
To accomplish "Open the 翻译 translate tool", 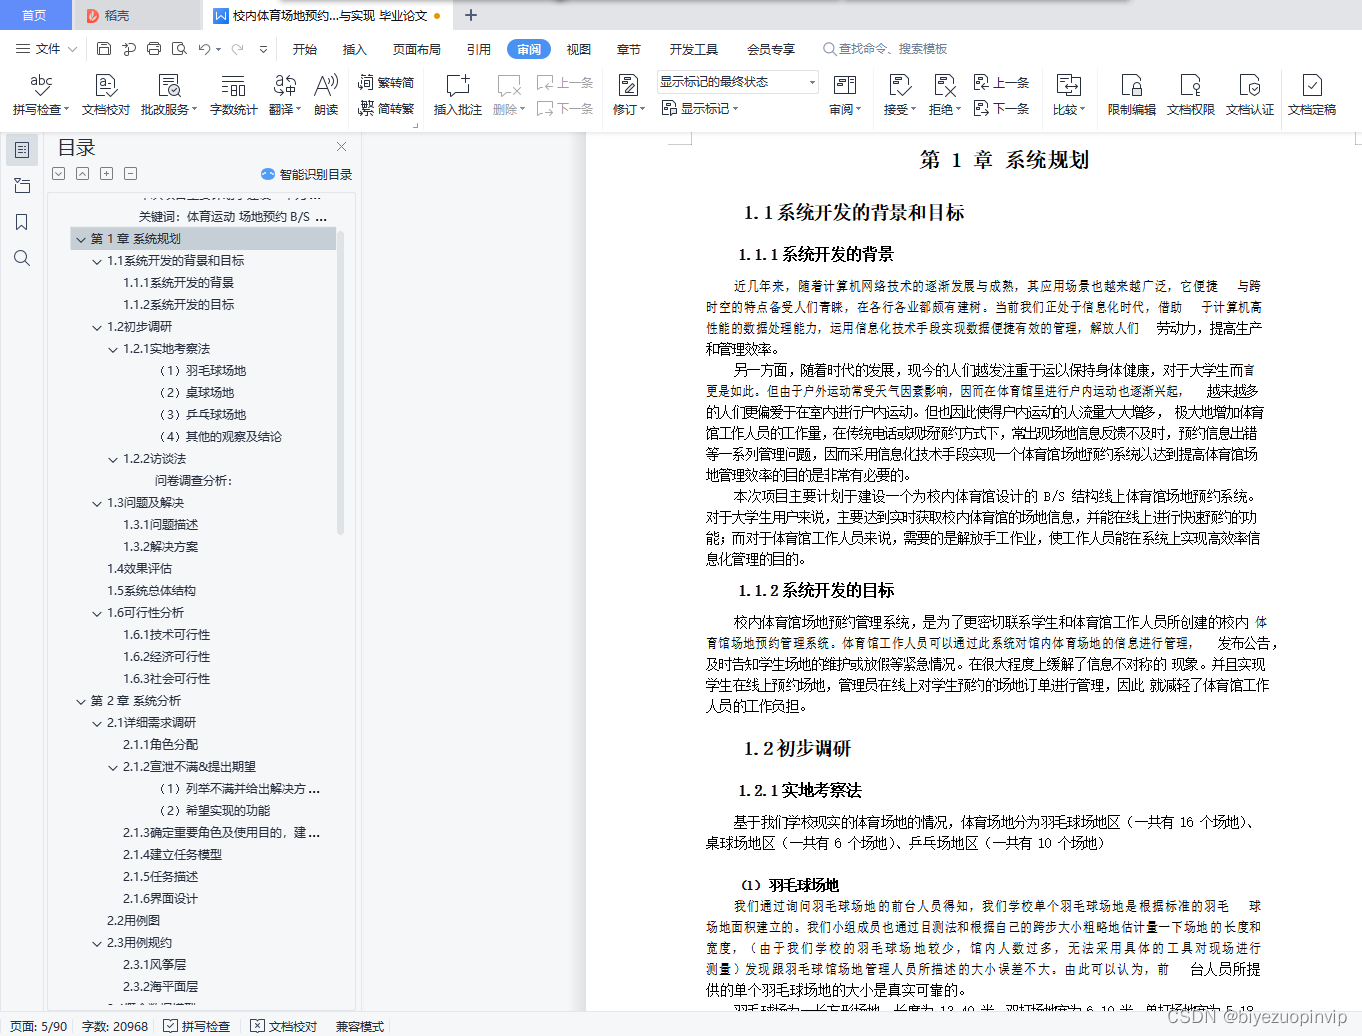I will click(285, 95).
